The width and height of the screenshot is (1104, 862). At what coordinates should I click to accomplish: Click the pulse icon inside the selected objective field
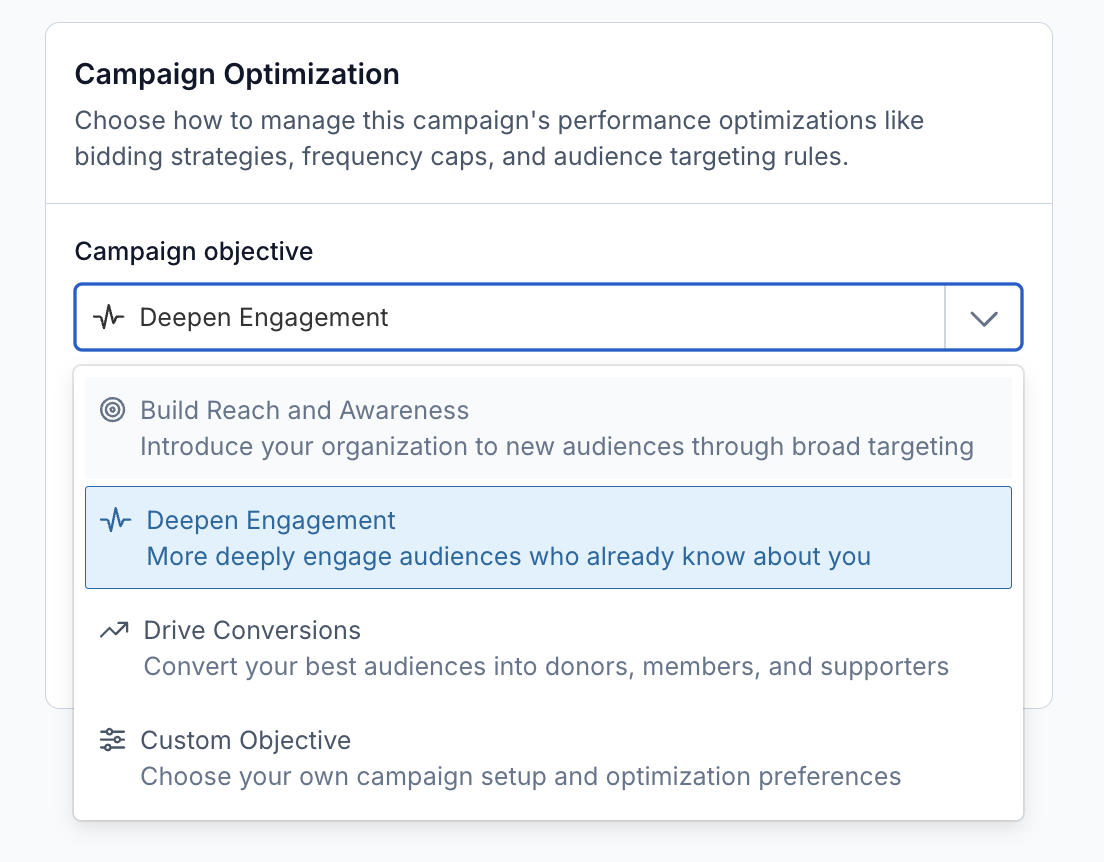click(108, 318)
